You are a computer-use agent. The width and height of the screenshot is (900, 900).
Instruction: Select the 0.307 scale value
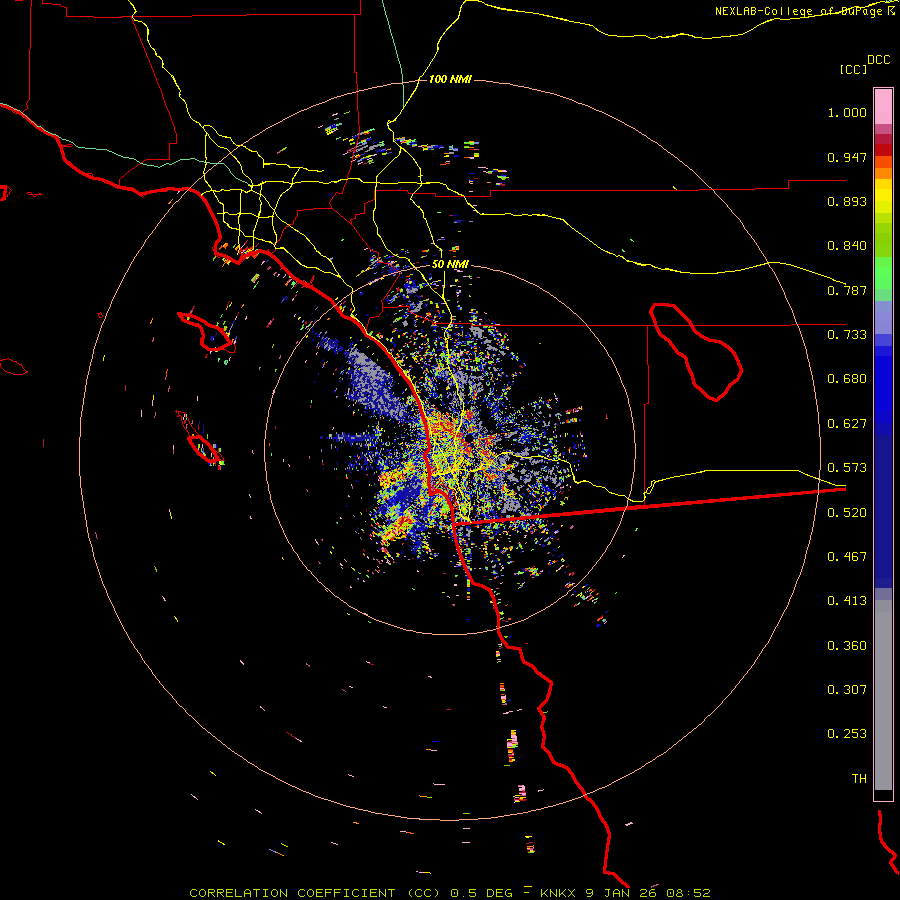pos(847,690)
